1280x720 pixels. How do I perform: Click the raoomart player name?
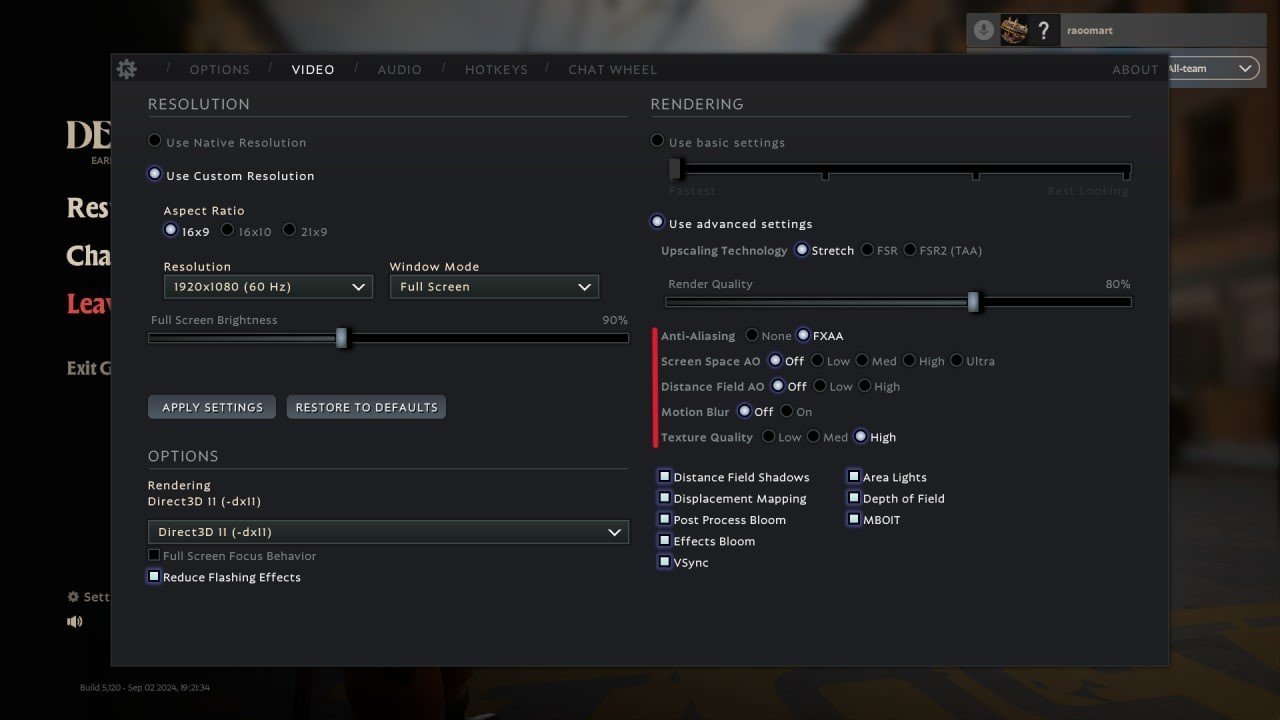(x=1089, y=30)
